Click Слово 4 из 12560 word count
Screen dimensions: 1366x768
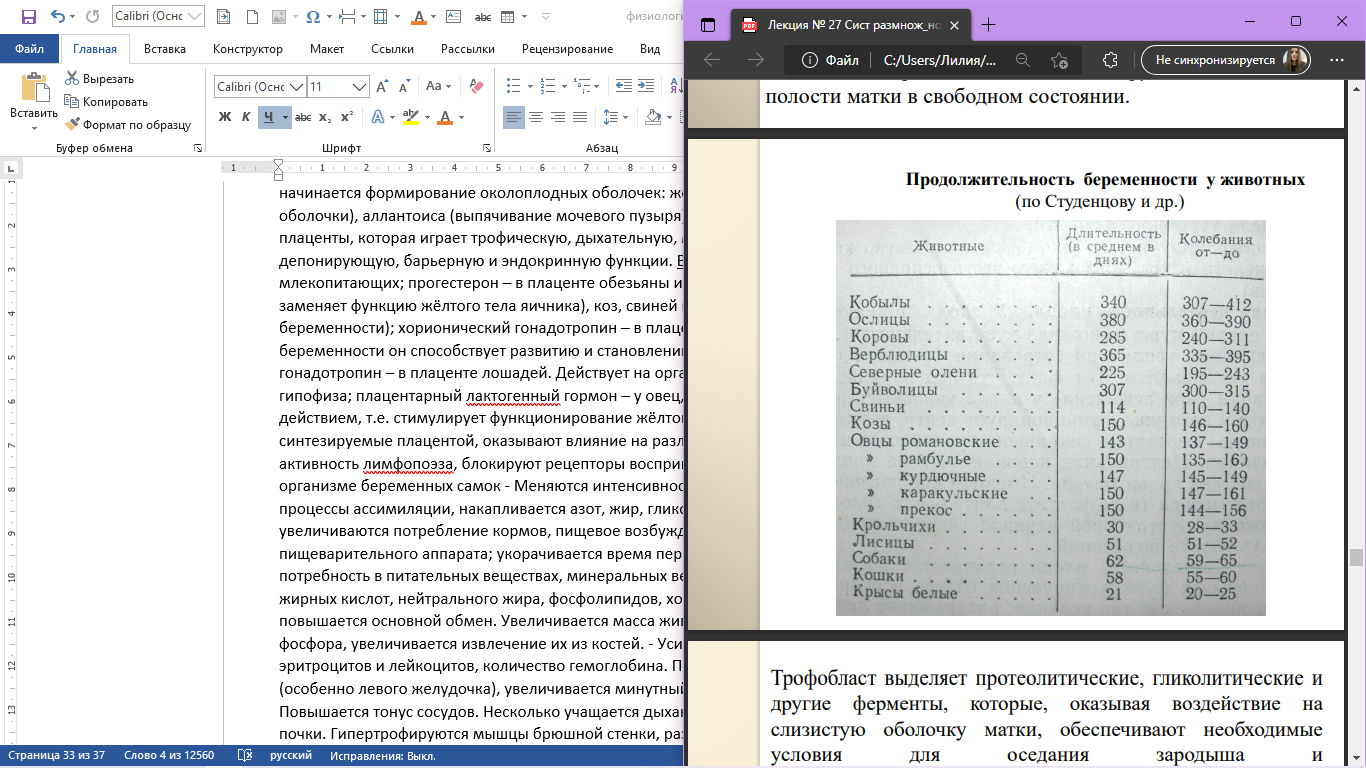pos(169,756)
